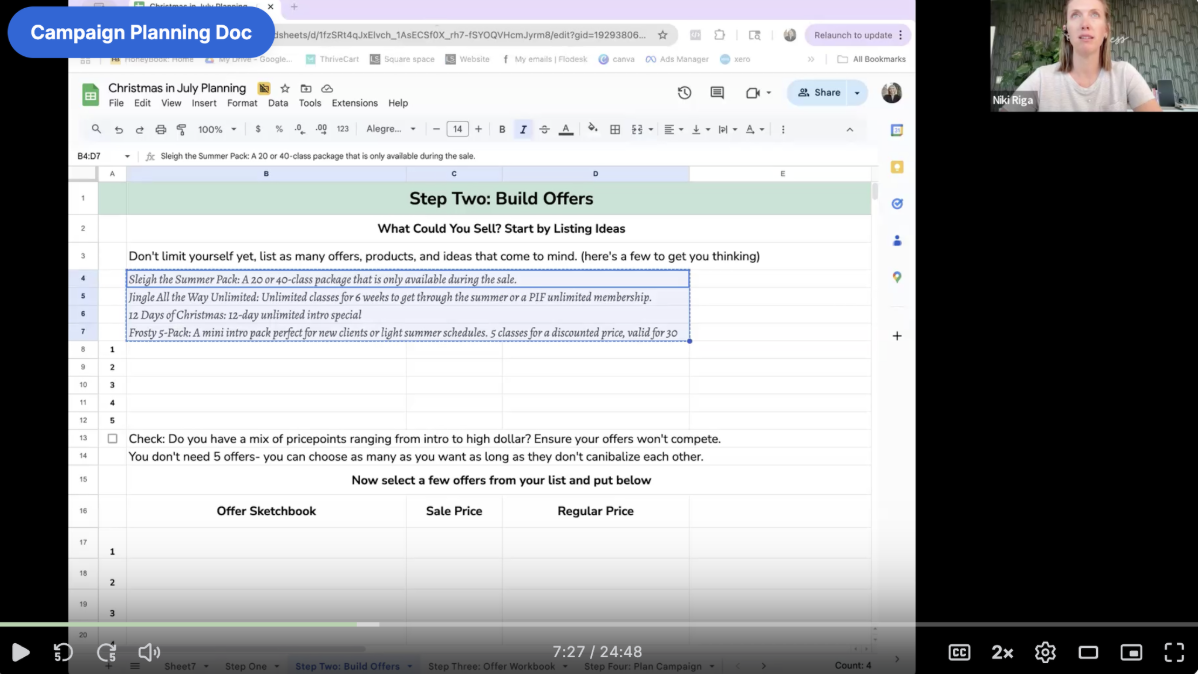Toggle italic formatting

tap(523, 130)
